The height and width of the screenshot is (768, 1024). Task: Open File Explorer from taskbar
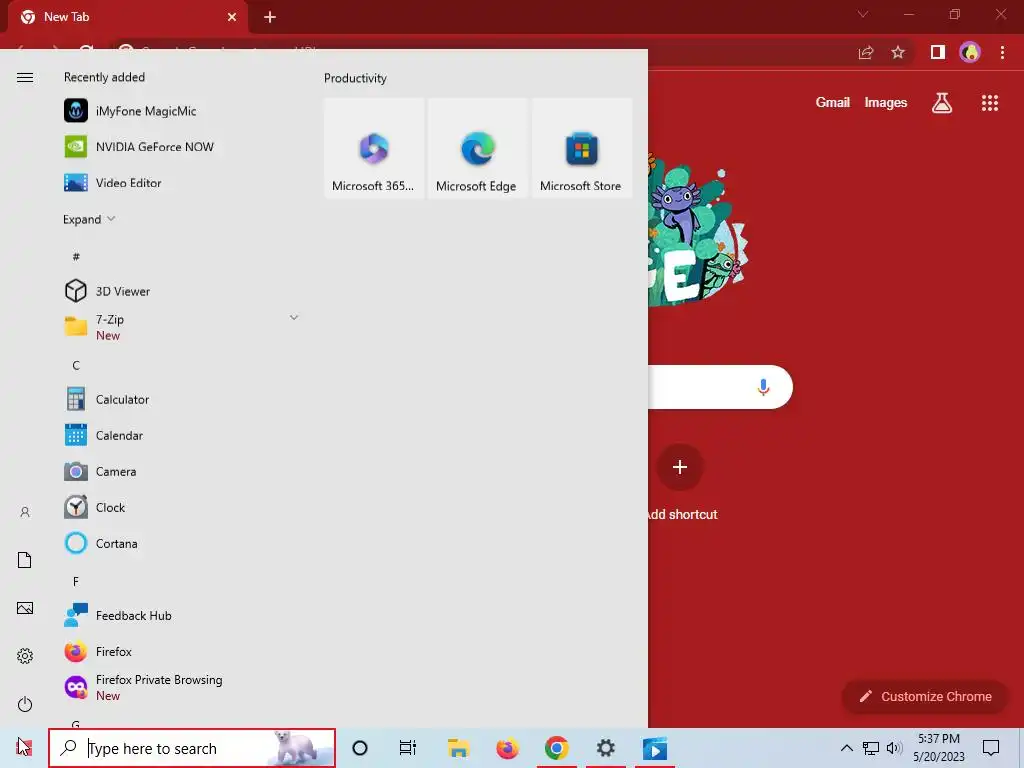458,748
